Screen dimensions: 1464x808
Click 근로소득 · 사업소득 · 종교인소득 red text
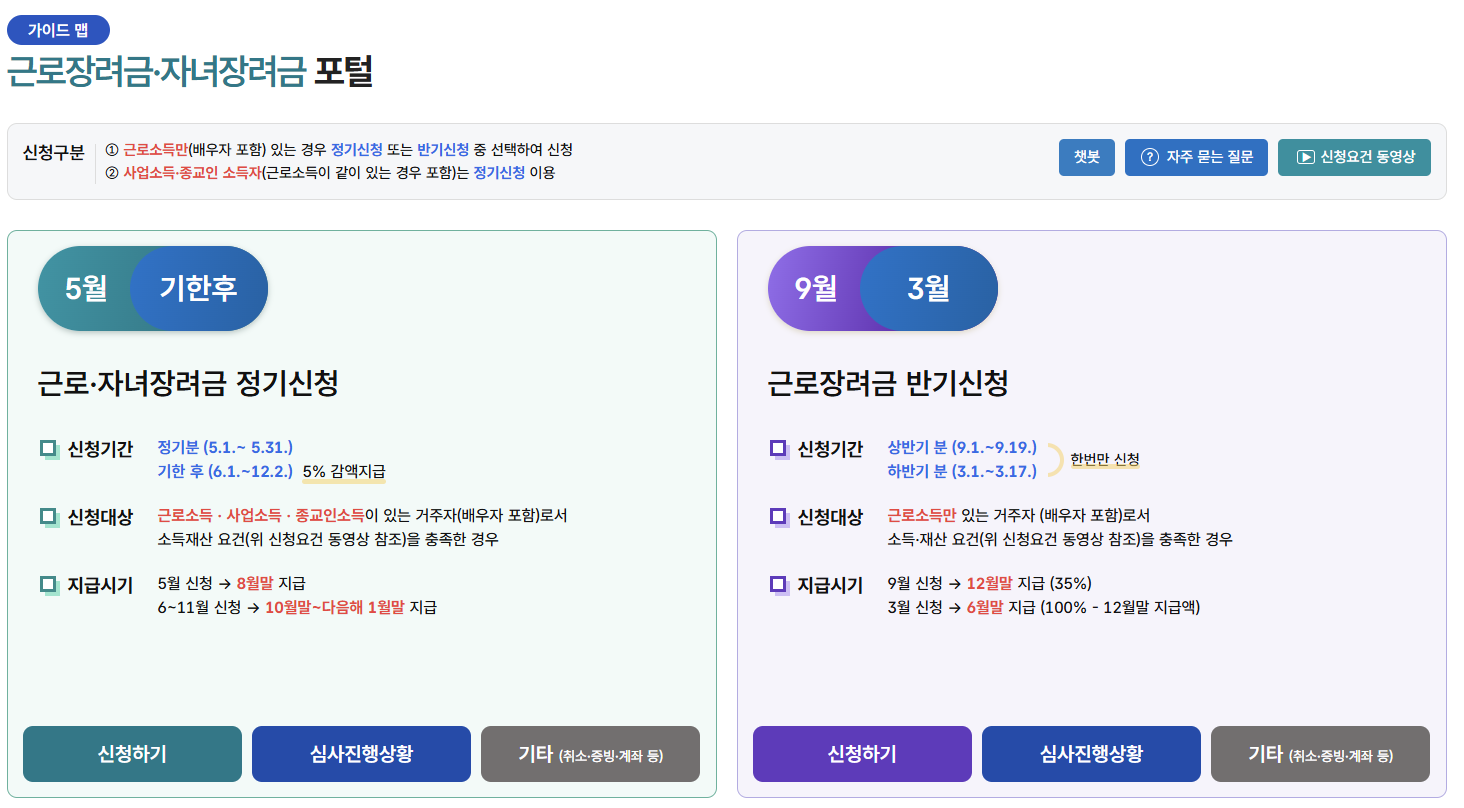tap(261, 515)
